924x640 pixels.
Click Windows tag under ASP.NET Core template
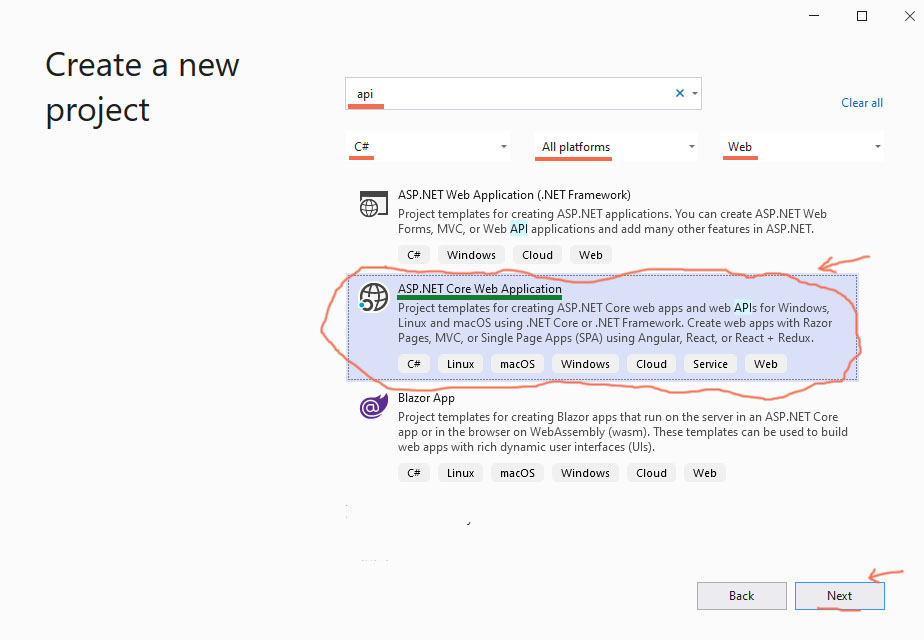(585, 364)
